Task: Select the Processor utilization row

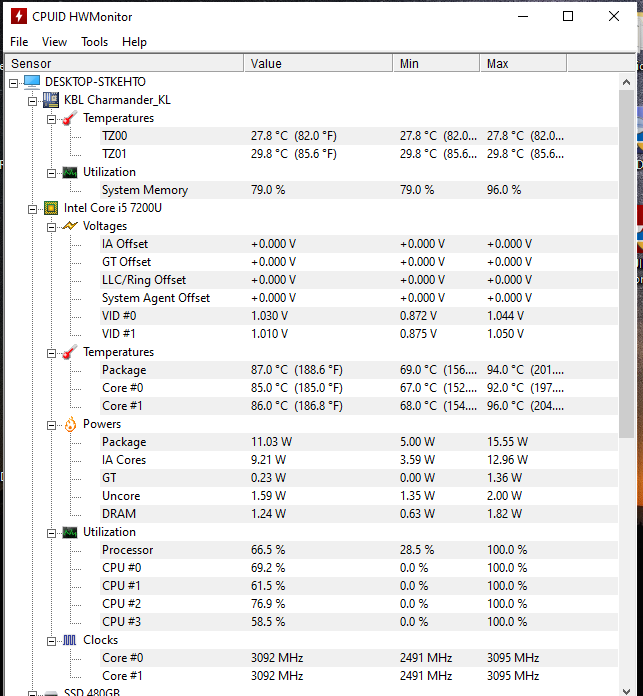Action: click(x=359, y=550)
